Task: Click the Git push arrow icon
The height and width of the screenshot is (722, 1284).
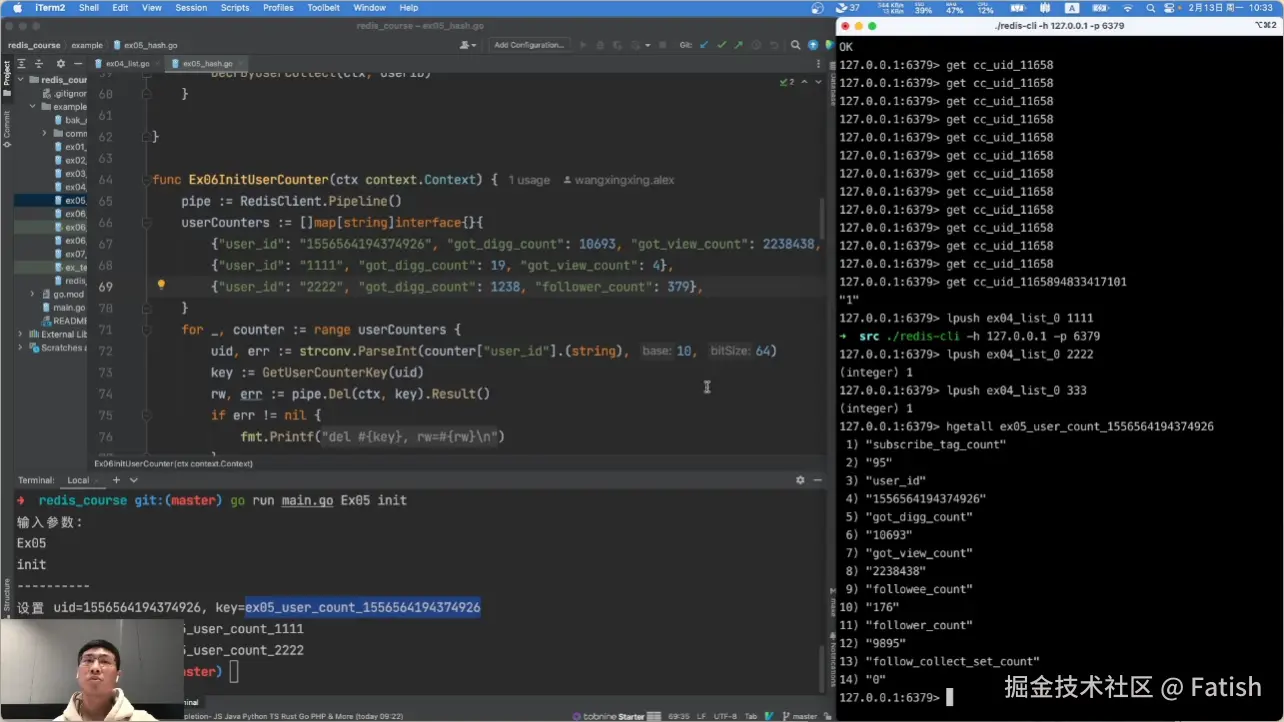Action: (738, 45)
